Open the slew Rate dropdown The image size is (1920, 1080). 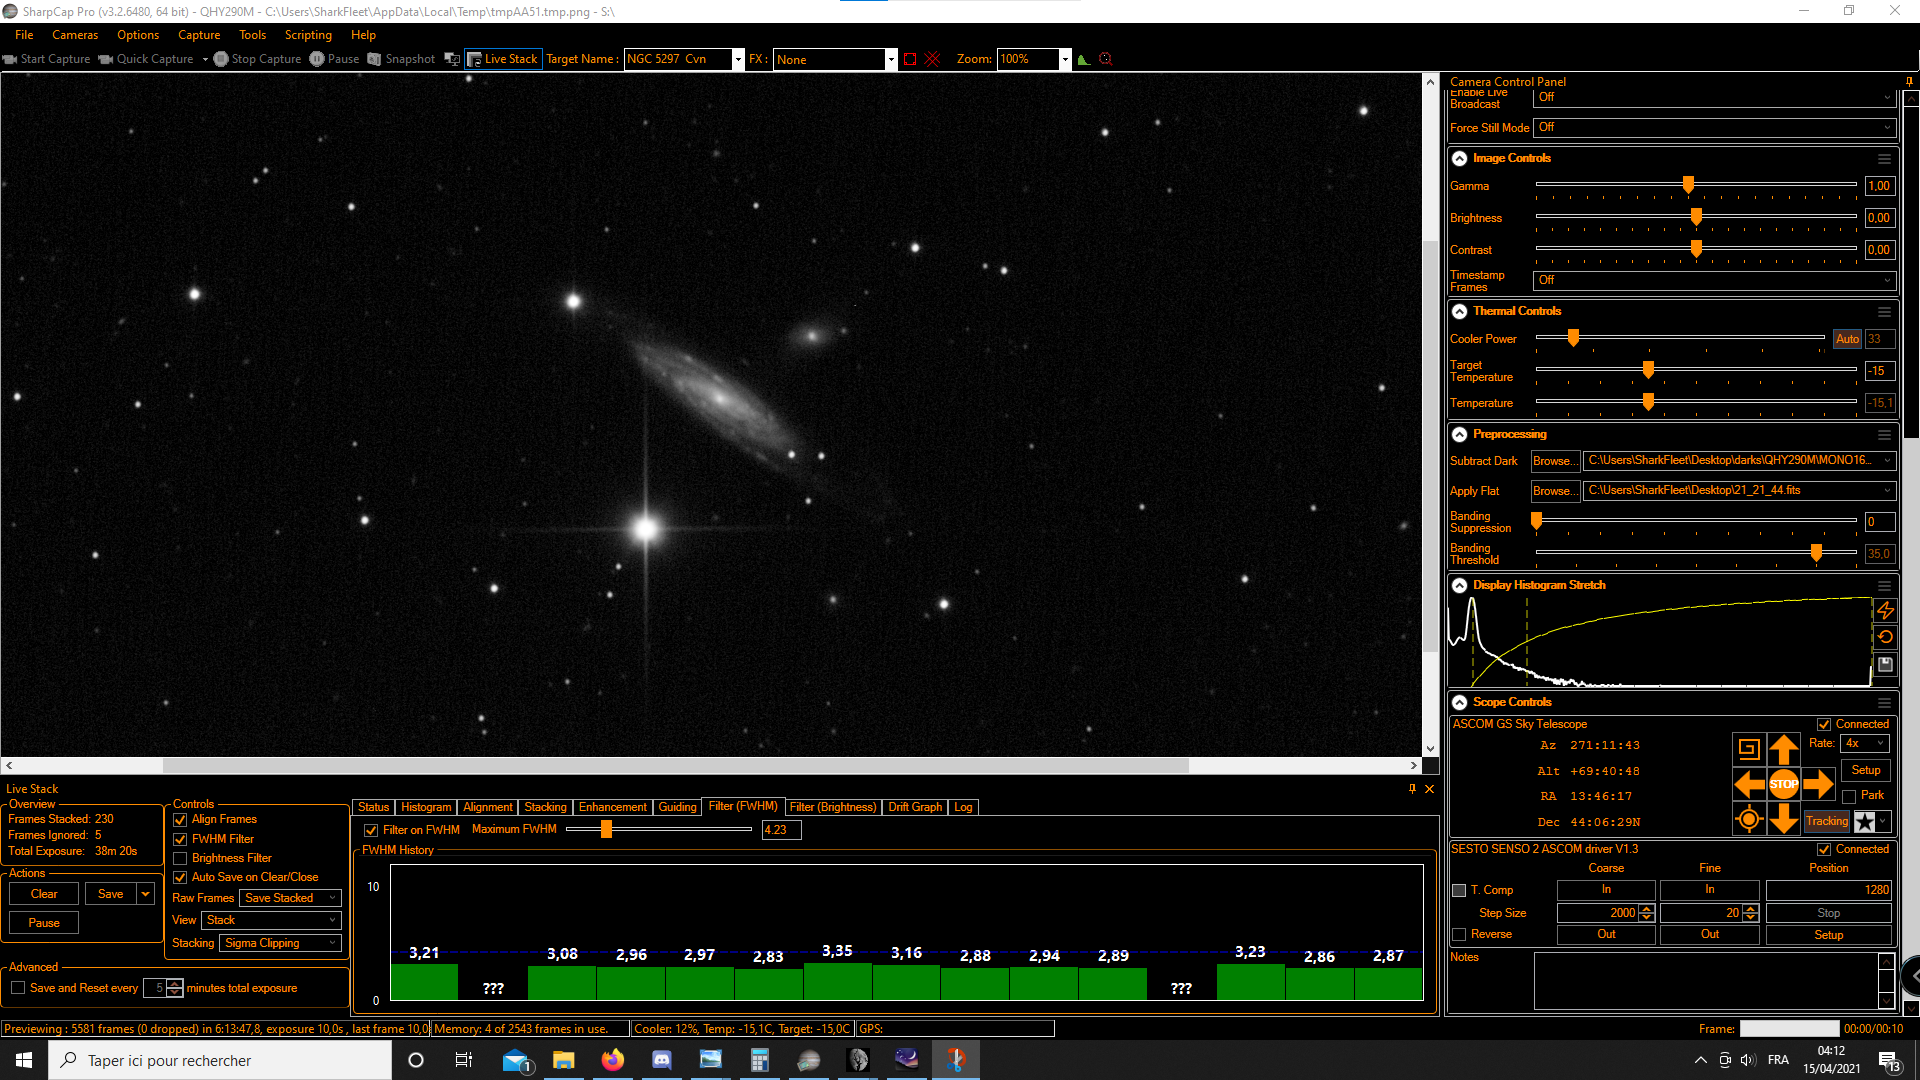coord(1865,743)
